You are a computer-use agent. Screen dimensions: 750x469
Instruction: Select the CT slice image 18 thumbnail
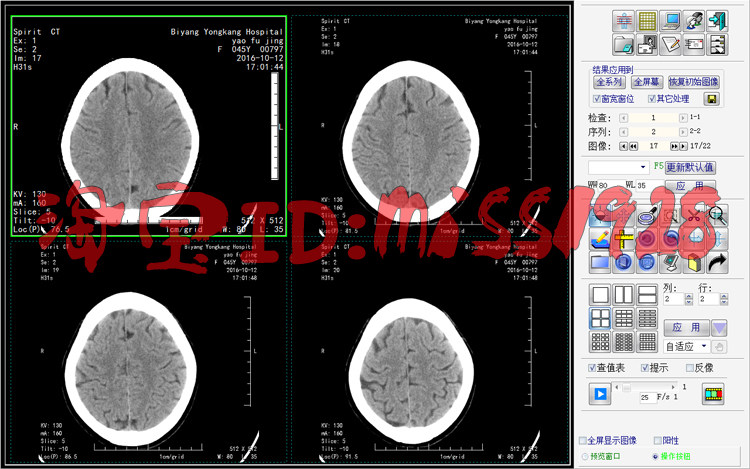(430, 127)
